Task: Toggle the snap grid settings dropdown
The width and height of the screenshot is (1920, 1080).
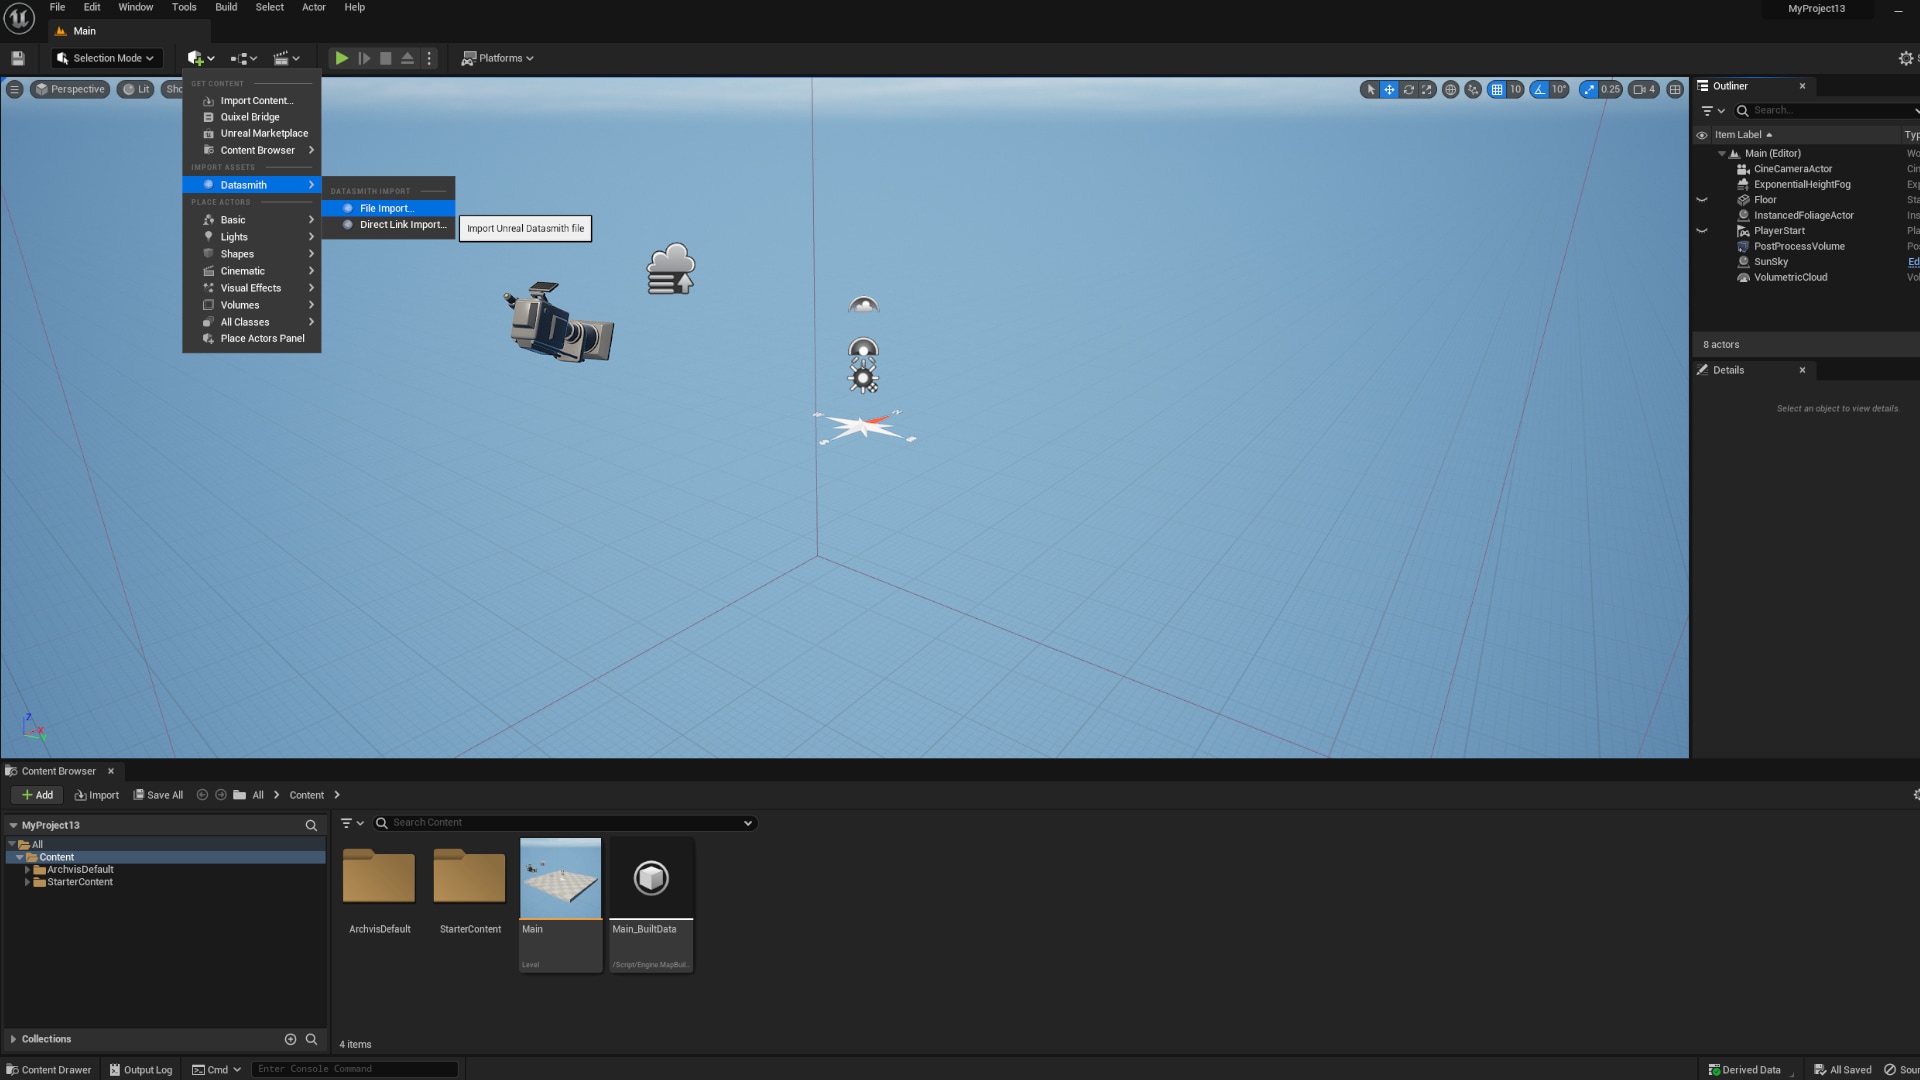Action: tap(1514, 87)
